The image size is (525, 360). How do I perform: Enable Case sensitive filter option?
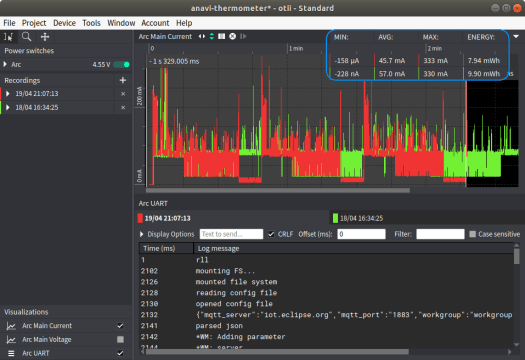(x=472, y=234)
